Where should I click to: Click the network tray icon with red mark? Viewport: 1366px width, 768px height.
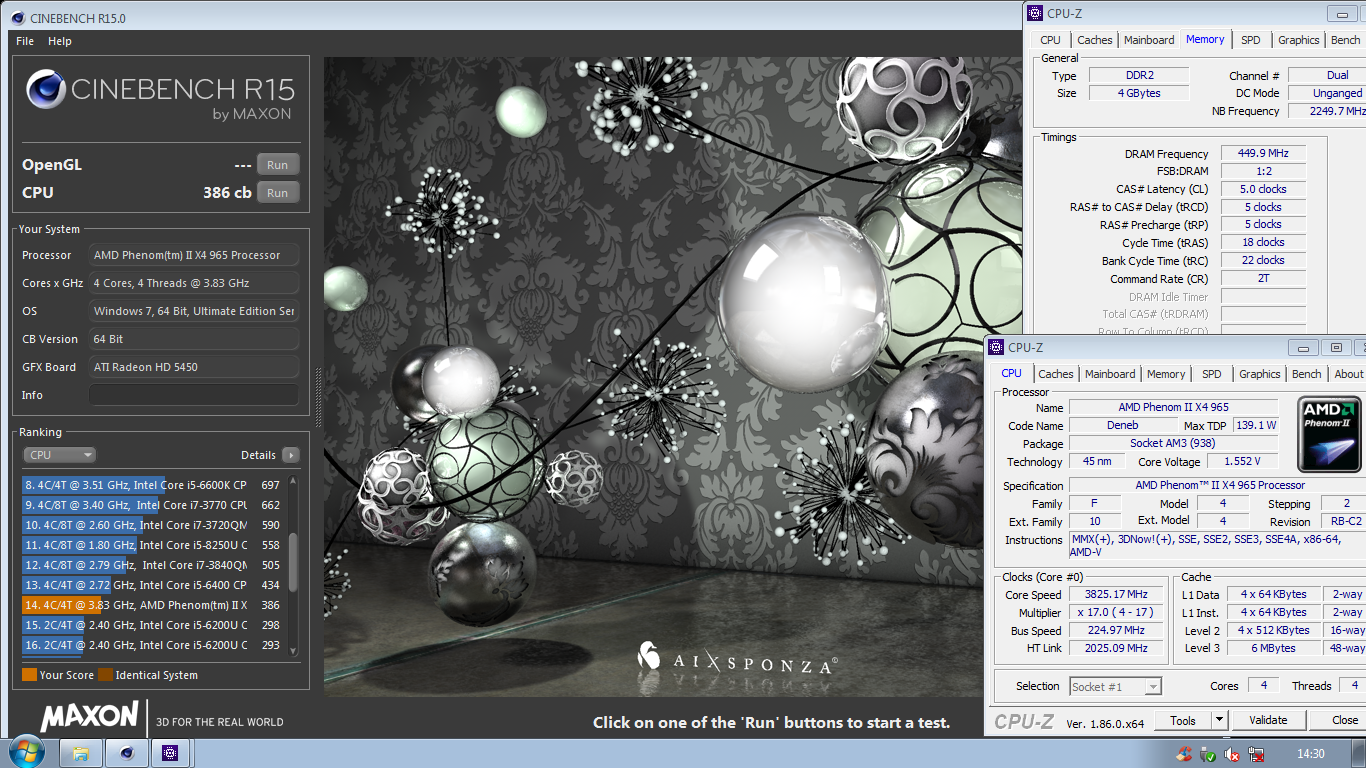1256,754
